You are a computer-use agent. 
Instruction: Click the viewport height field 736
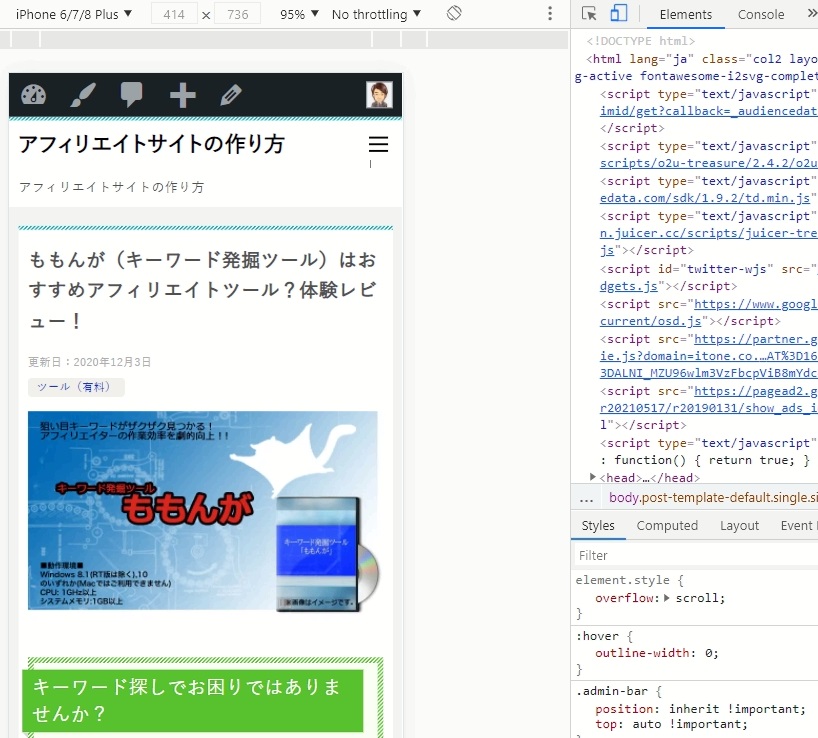238,14
